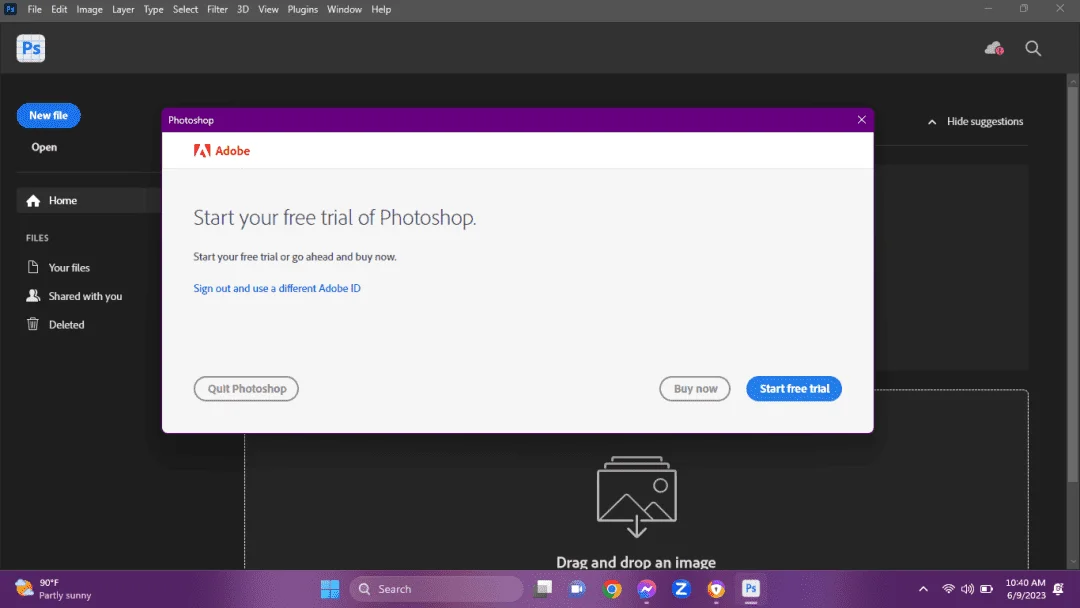This screenshot has width=1080, height=608.
Task: Open the weather widget on taskbar
Action: pos(53,589)
